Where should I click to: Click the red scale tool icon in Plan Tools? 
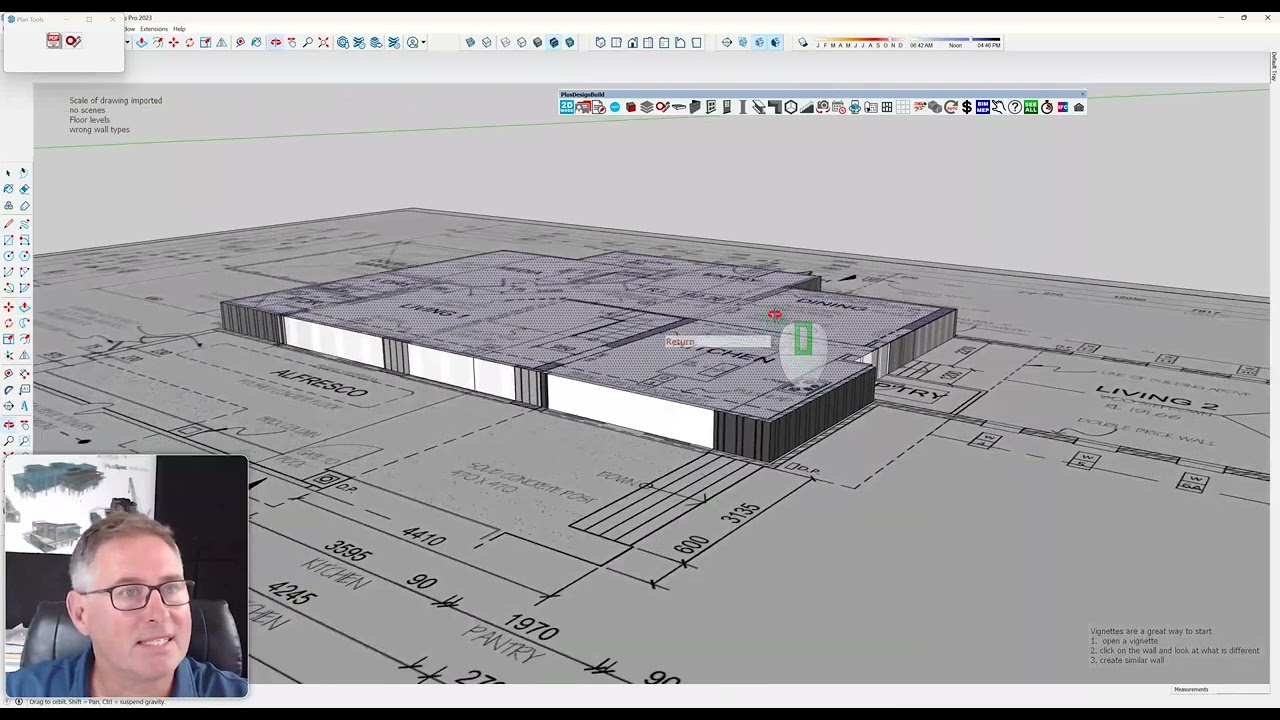[73, 41]
